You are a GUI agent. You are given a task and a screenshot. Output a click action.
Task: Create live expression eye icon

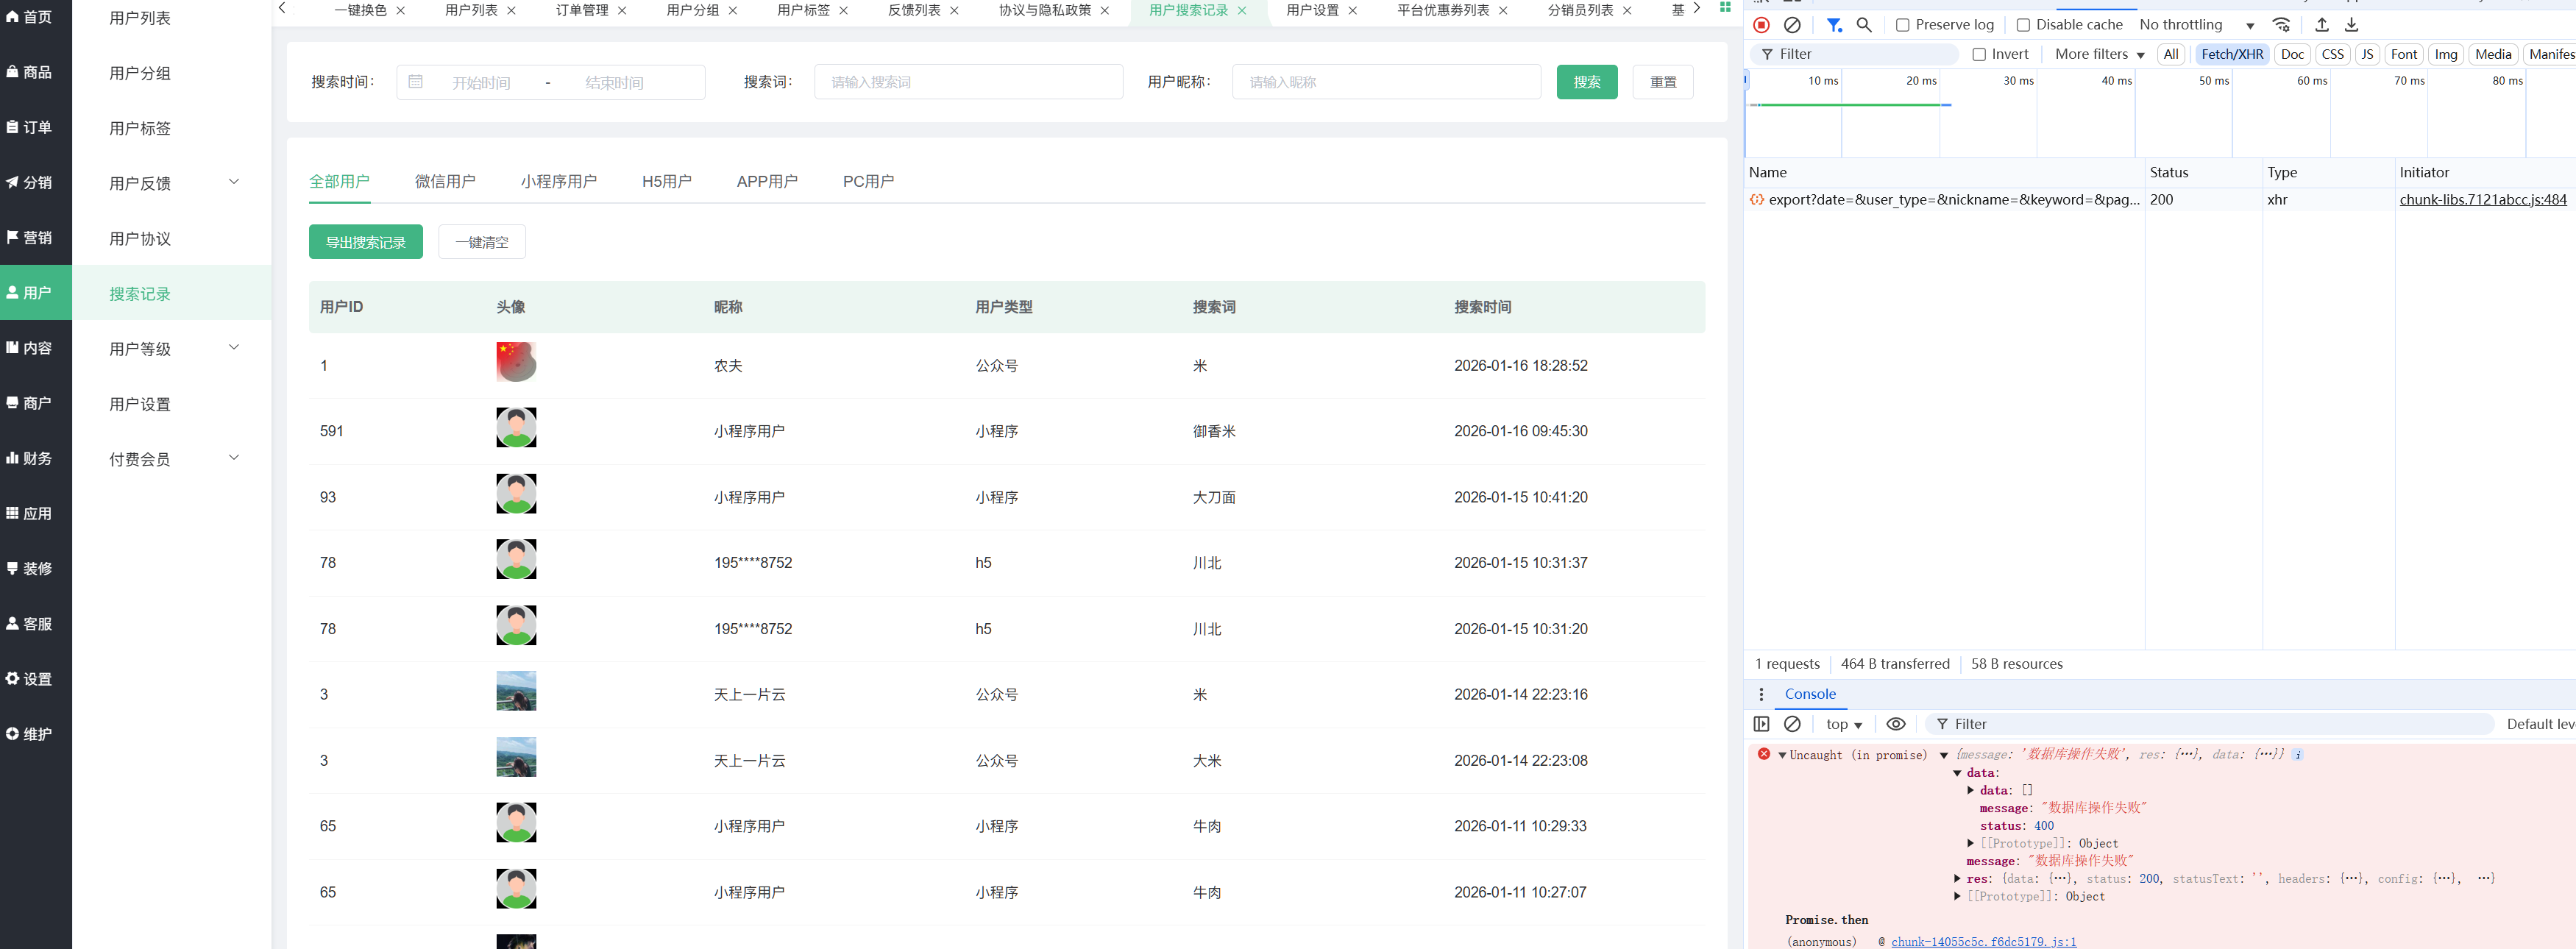(1895, 724)
